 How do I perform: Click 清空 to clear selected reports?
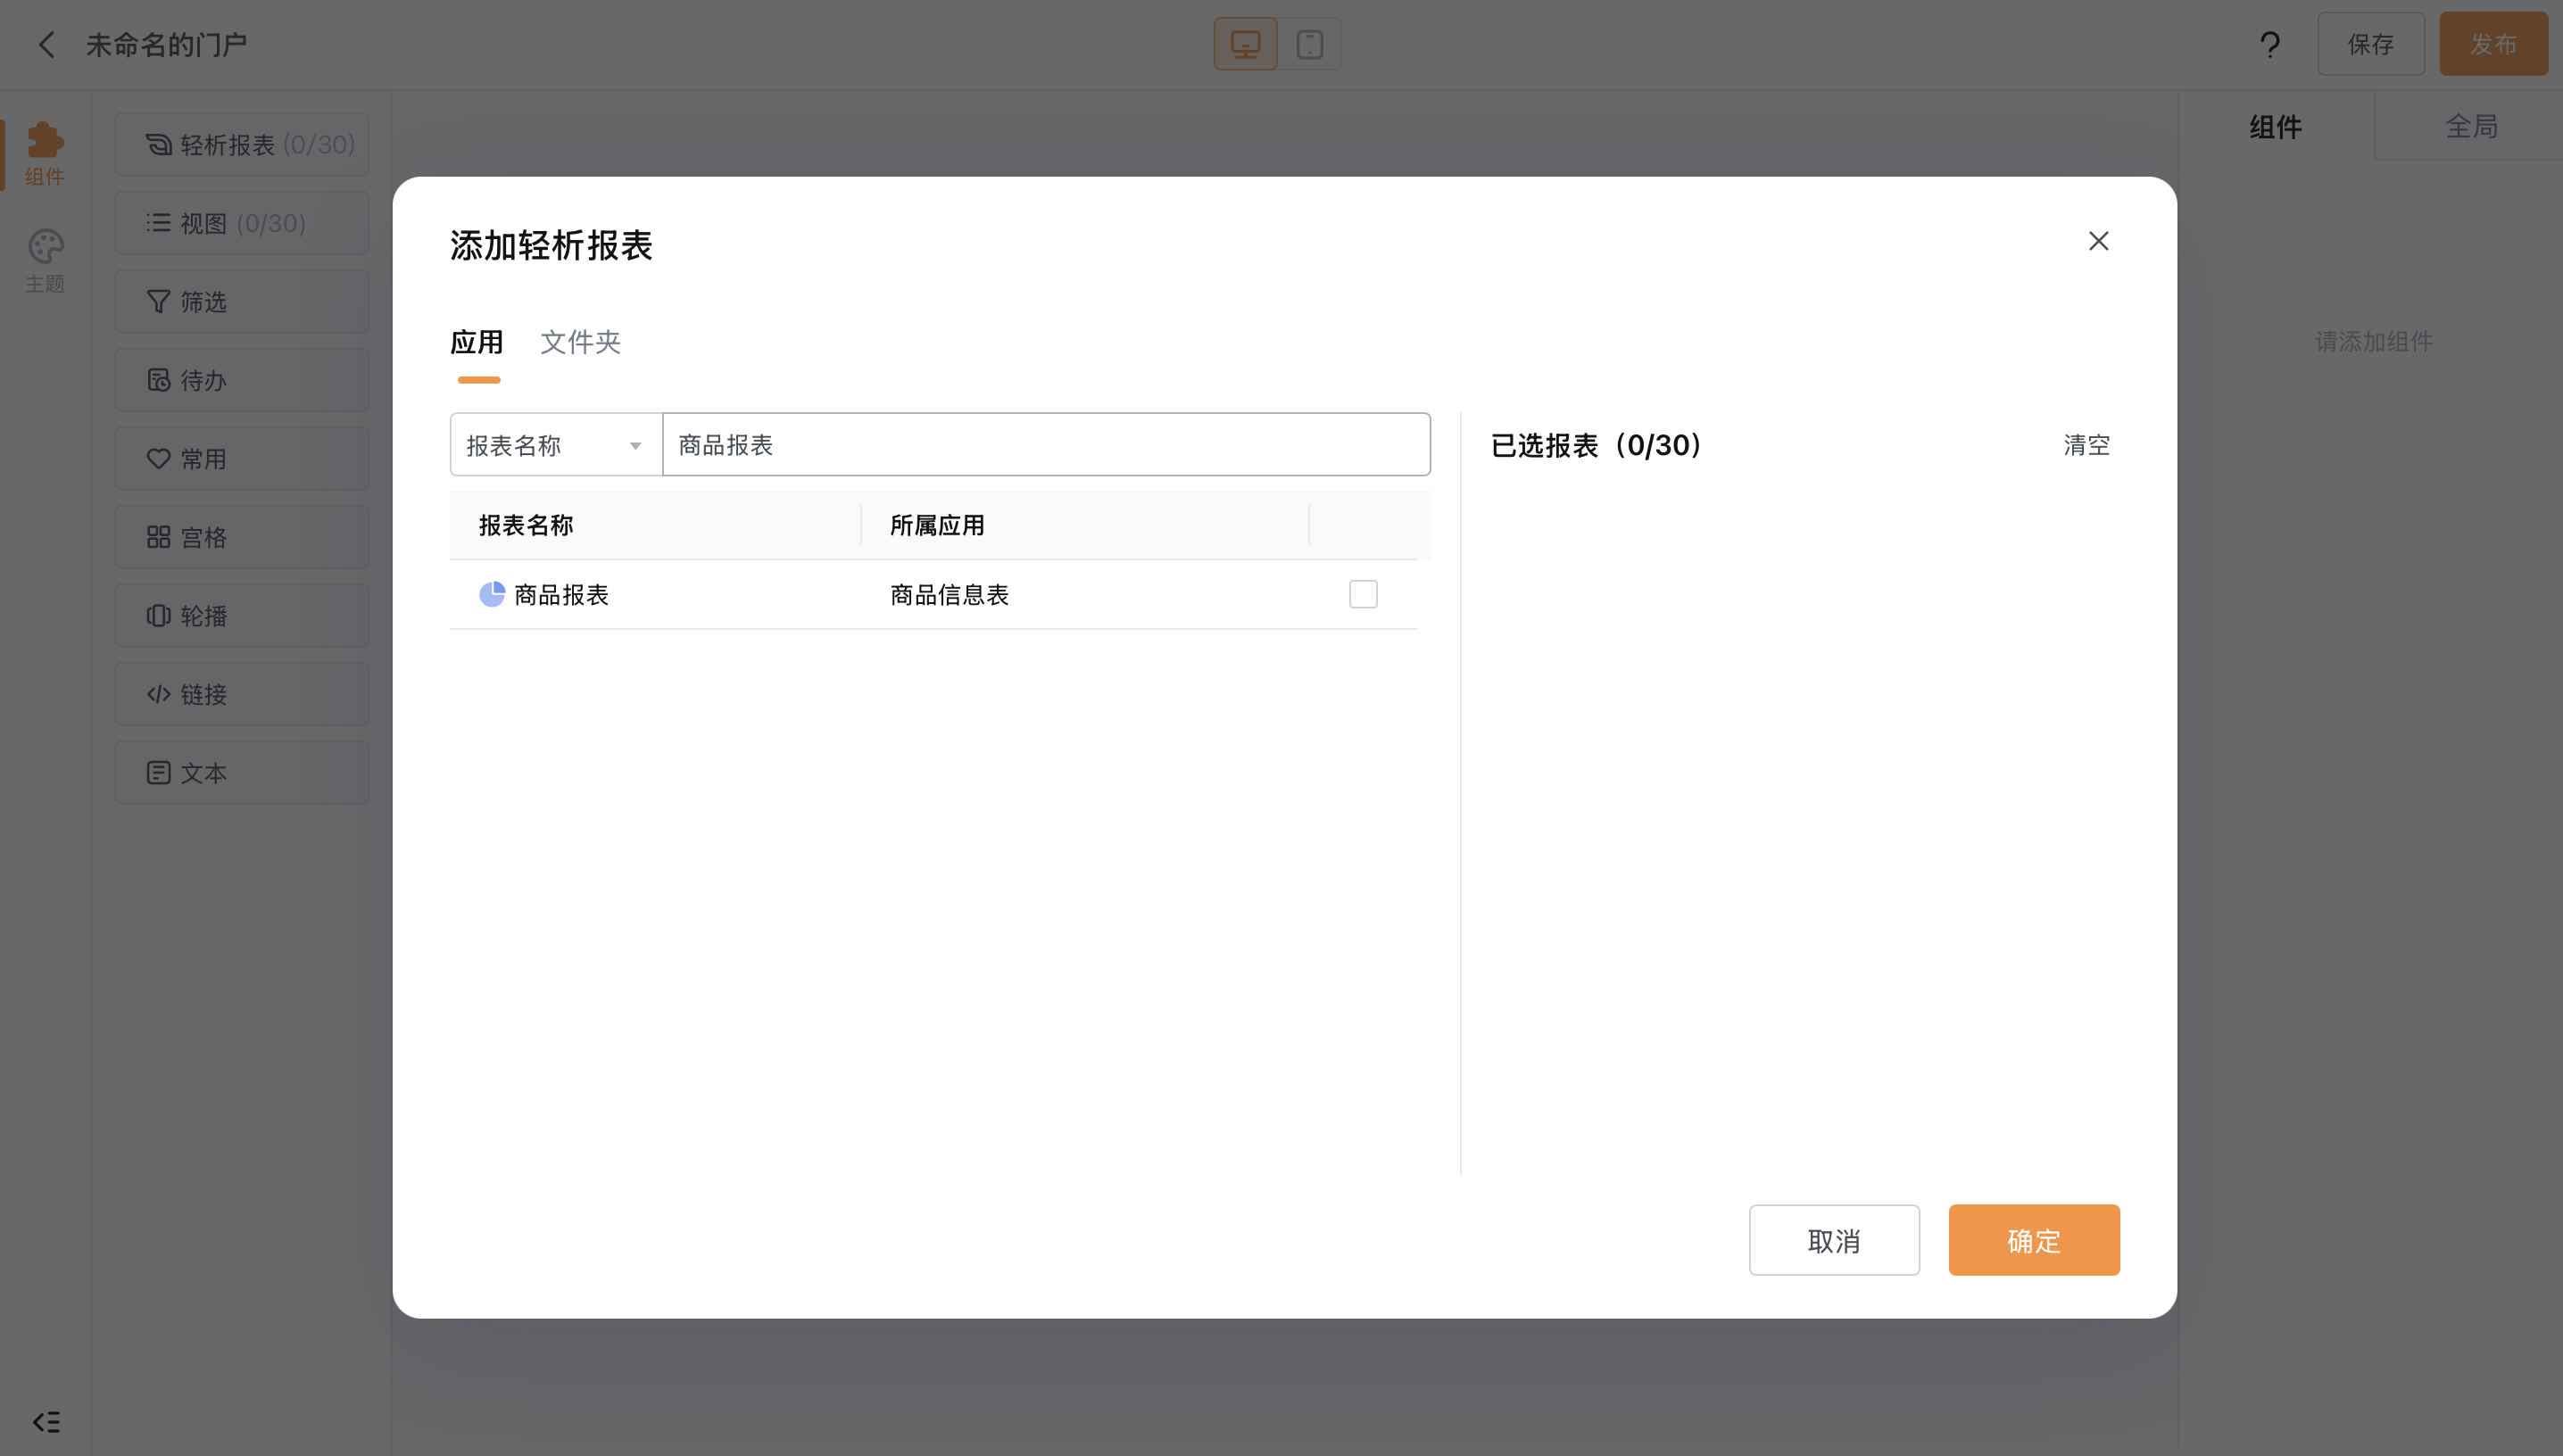(x=2087, y=445)
